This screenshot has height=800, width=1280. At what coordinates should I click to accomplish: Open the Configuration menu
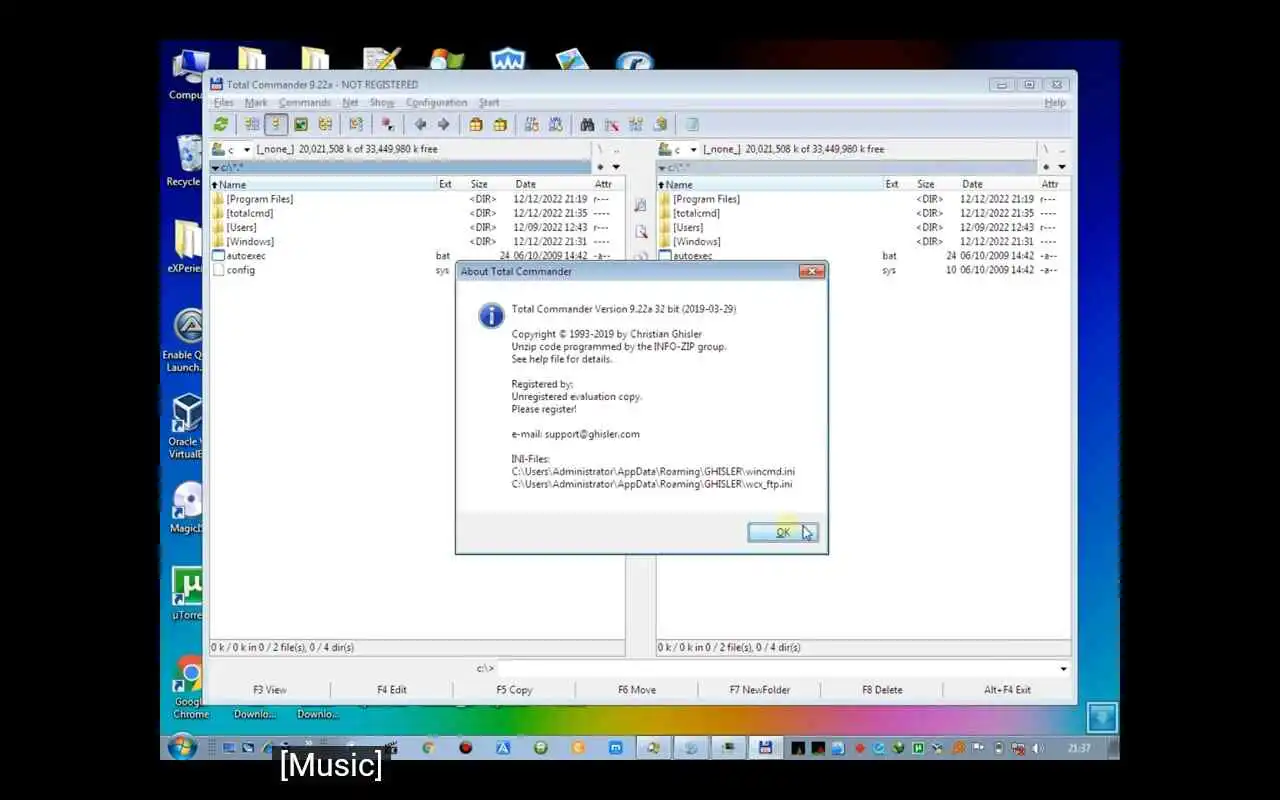(x=436, y=103)
